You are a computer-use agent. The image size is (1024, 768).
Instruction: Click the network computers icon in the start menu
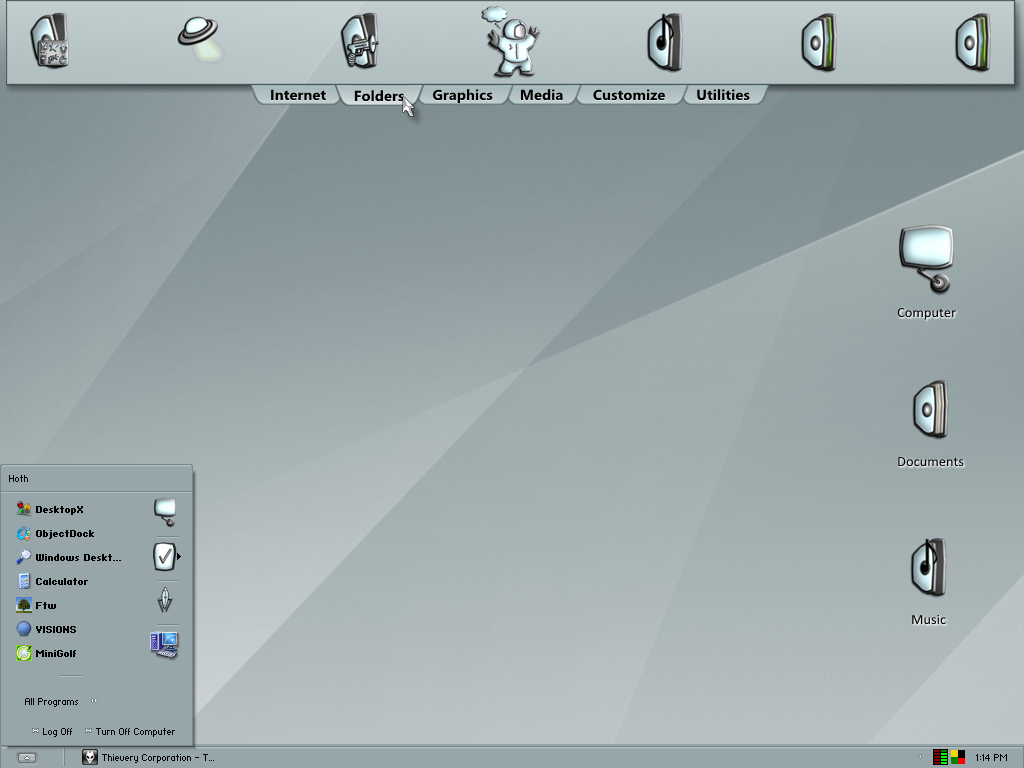164,645
